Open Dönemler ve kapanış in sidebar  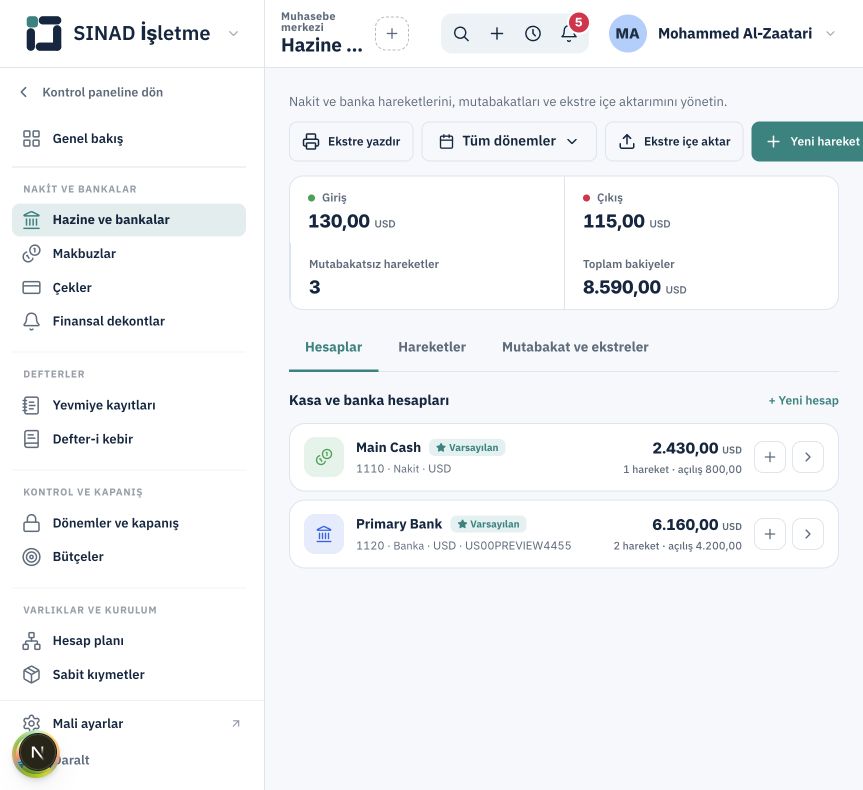[x=129, y=523]
